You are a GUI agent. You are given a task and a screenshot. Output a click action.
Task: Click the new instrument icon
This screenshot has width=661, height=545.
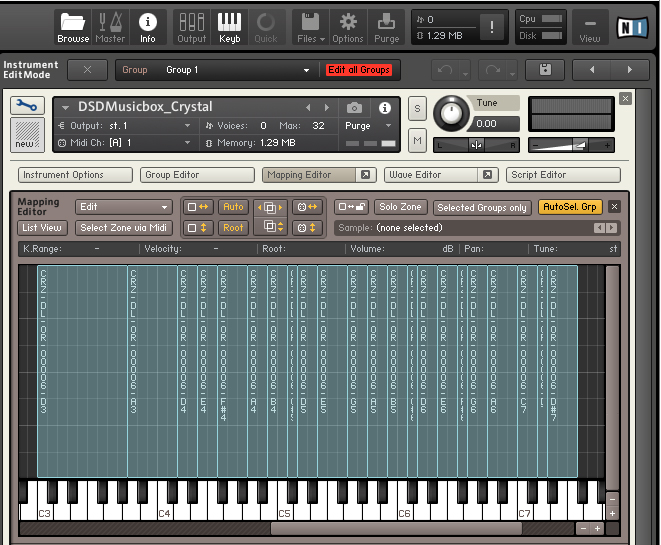point(27,135)
